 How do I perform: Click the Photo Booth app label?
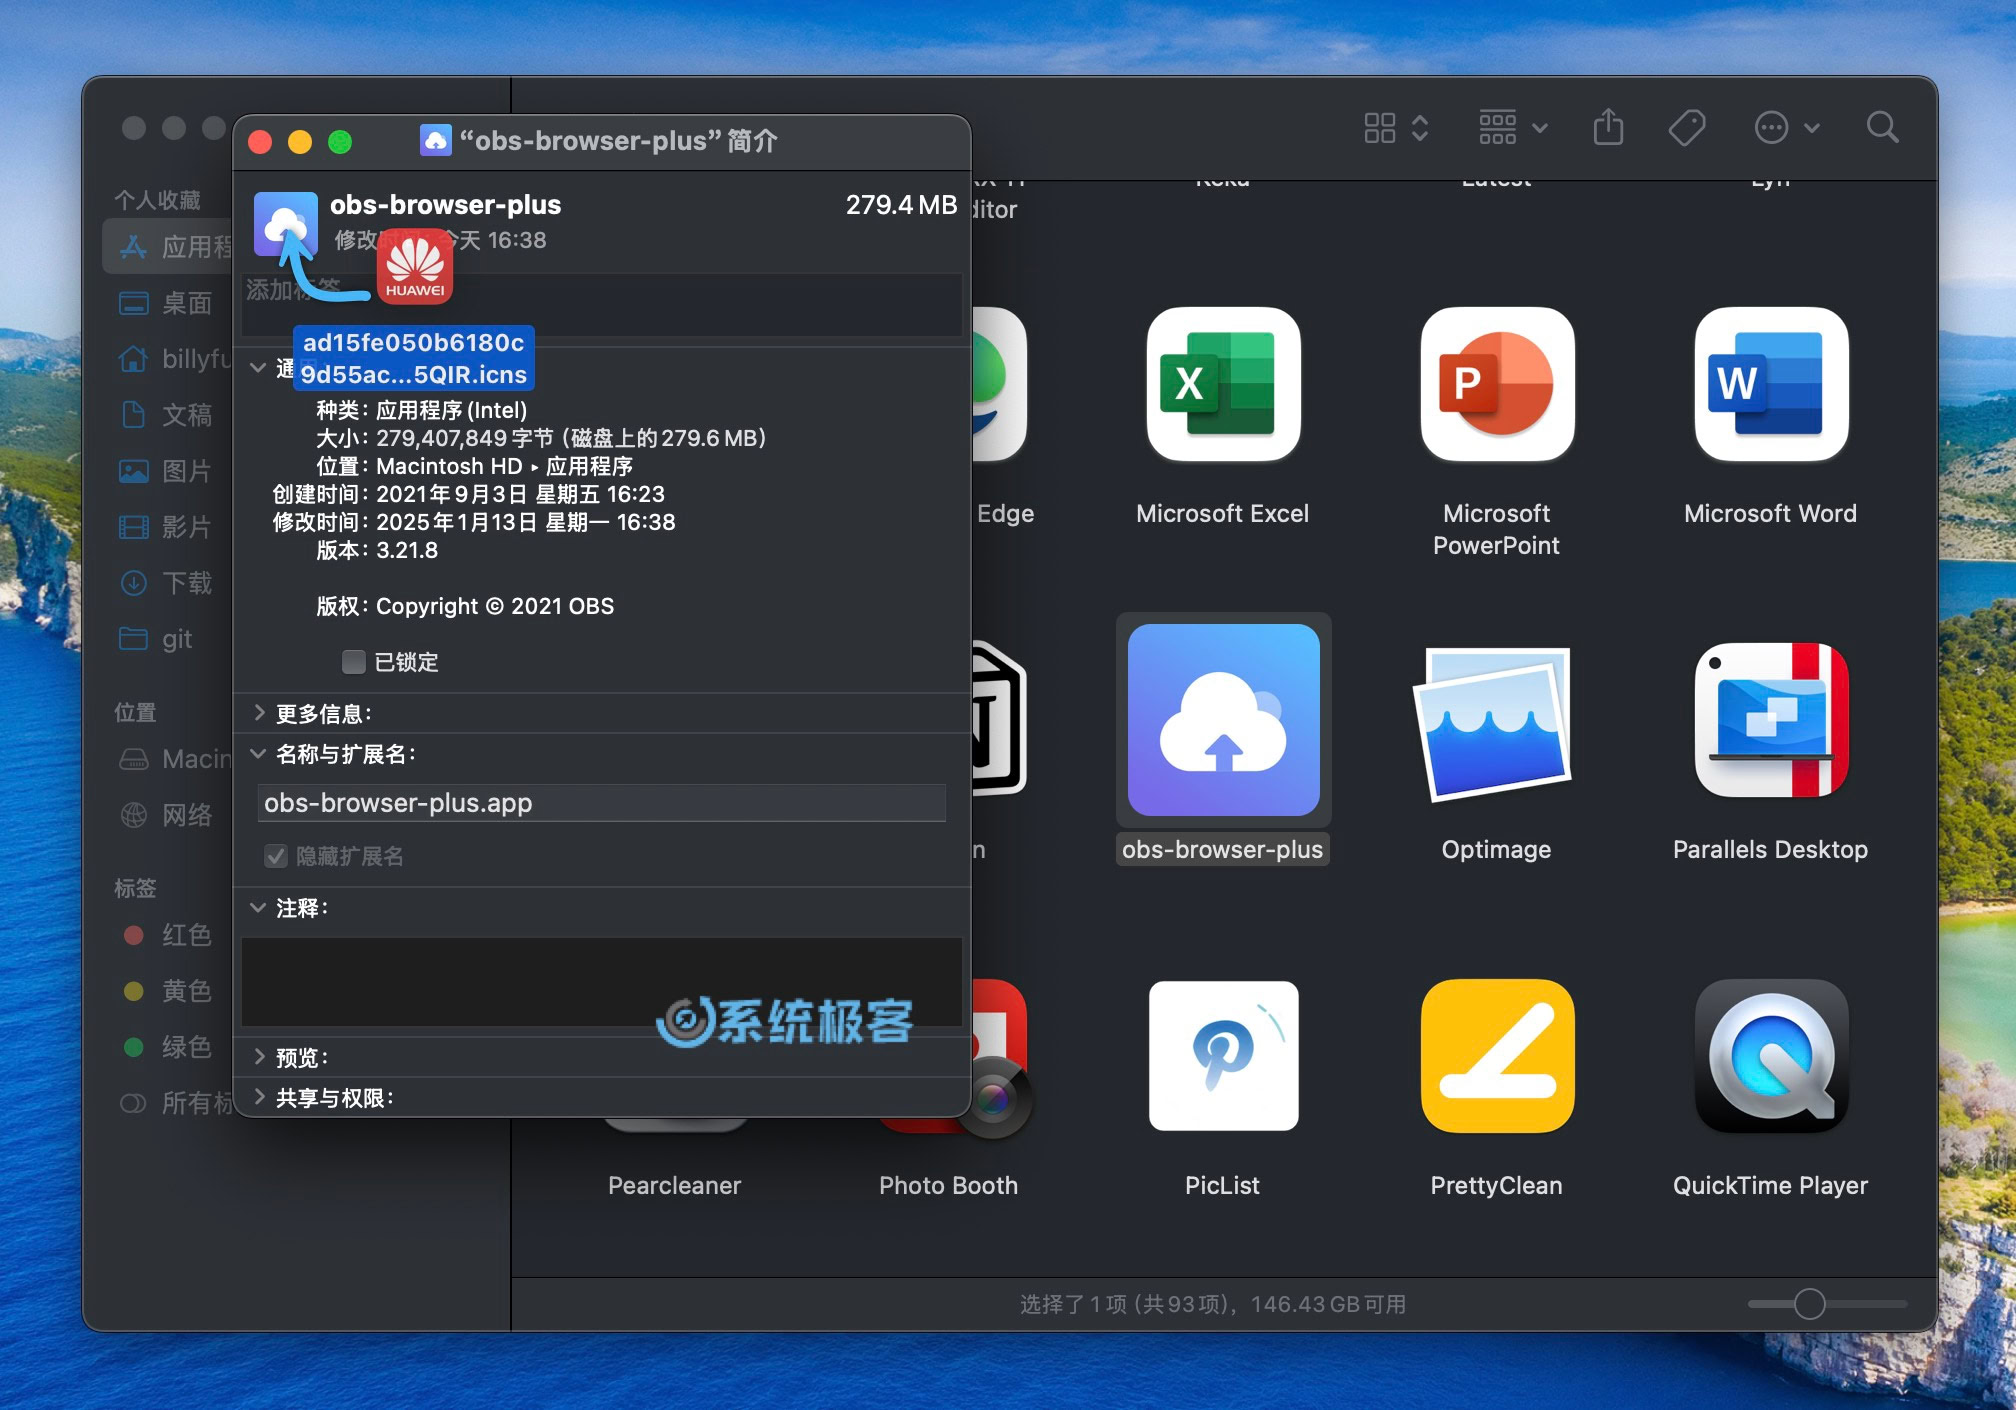click(948, 1185)
